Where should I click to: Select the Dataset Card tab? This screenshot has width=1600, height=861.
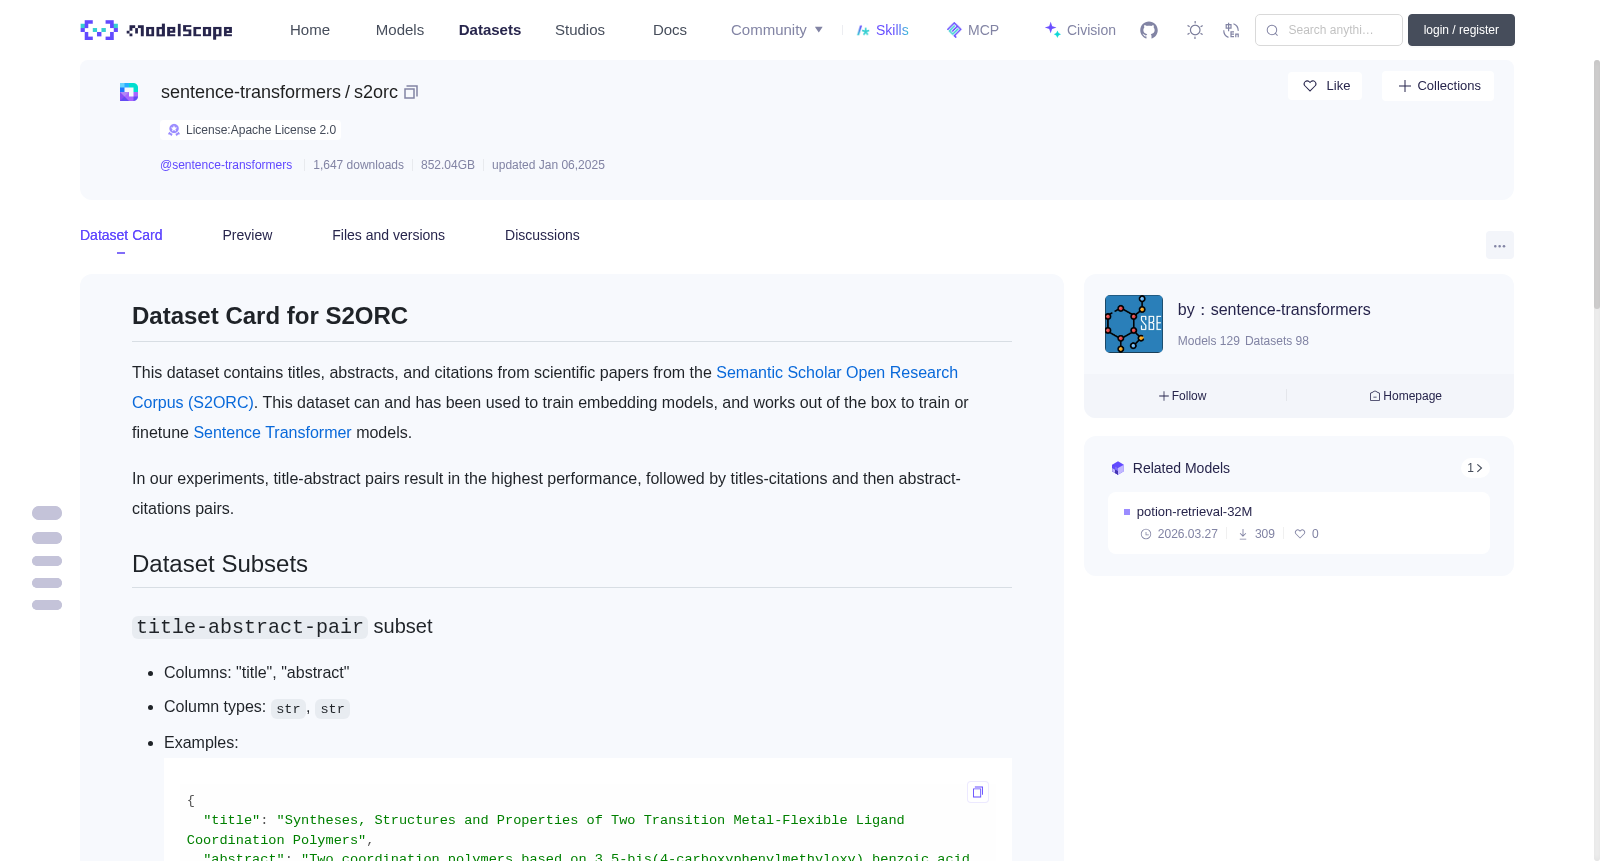(121, 235)
